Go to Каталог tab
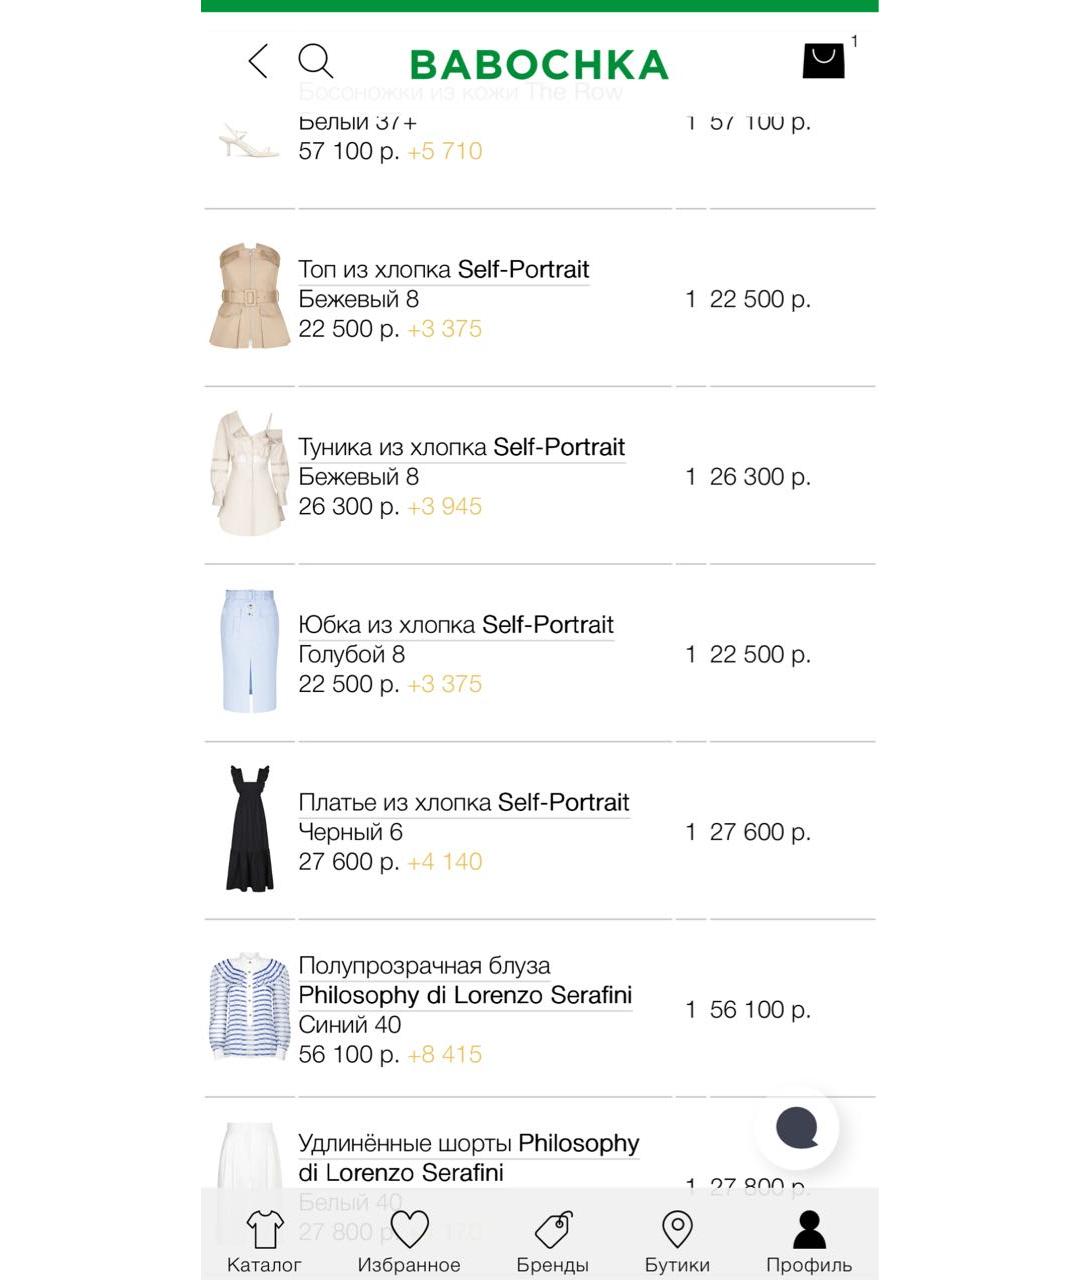Viewport: 1080px width, 1280px height. click(264, 1241)
